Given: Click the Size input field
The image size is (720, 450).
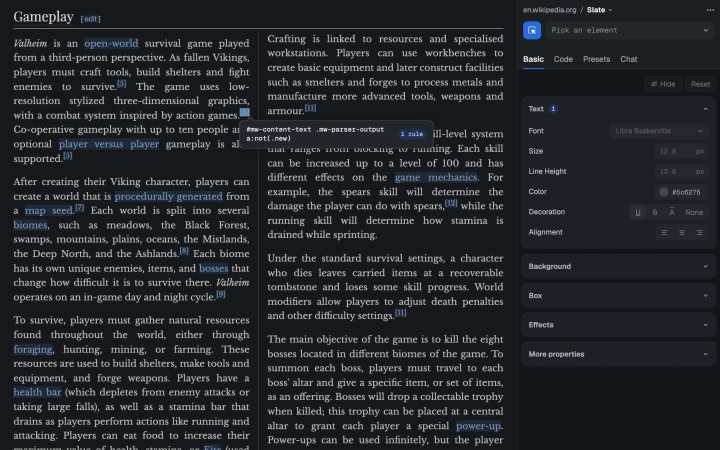Looking at the screenshot, I should [681, 151].
